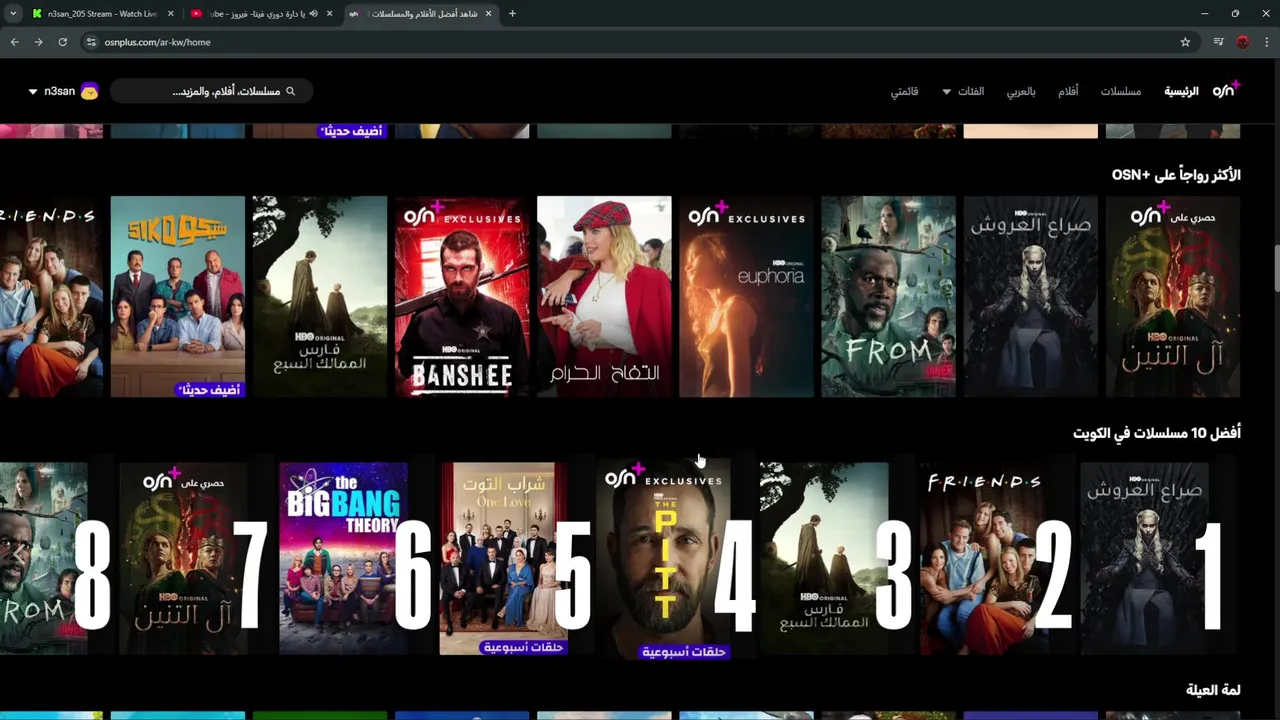Open a new tab with plus icon
1280x720 pixels.
coord(512,13)
